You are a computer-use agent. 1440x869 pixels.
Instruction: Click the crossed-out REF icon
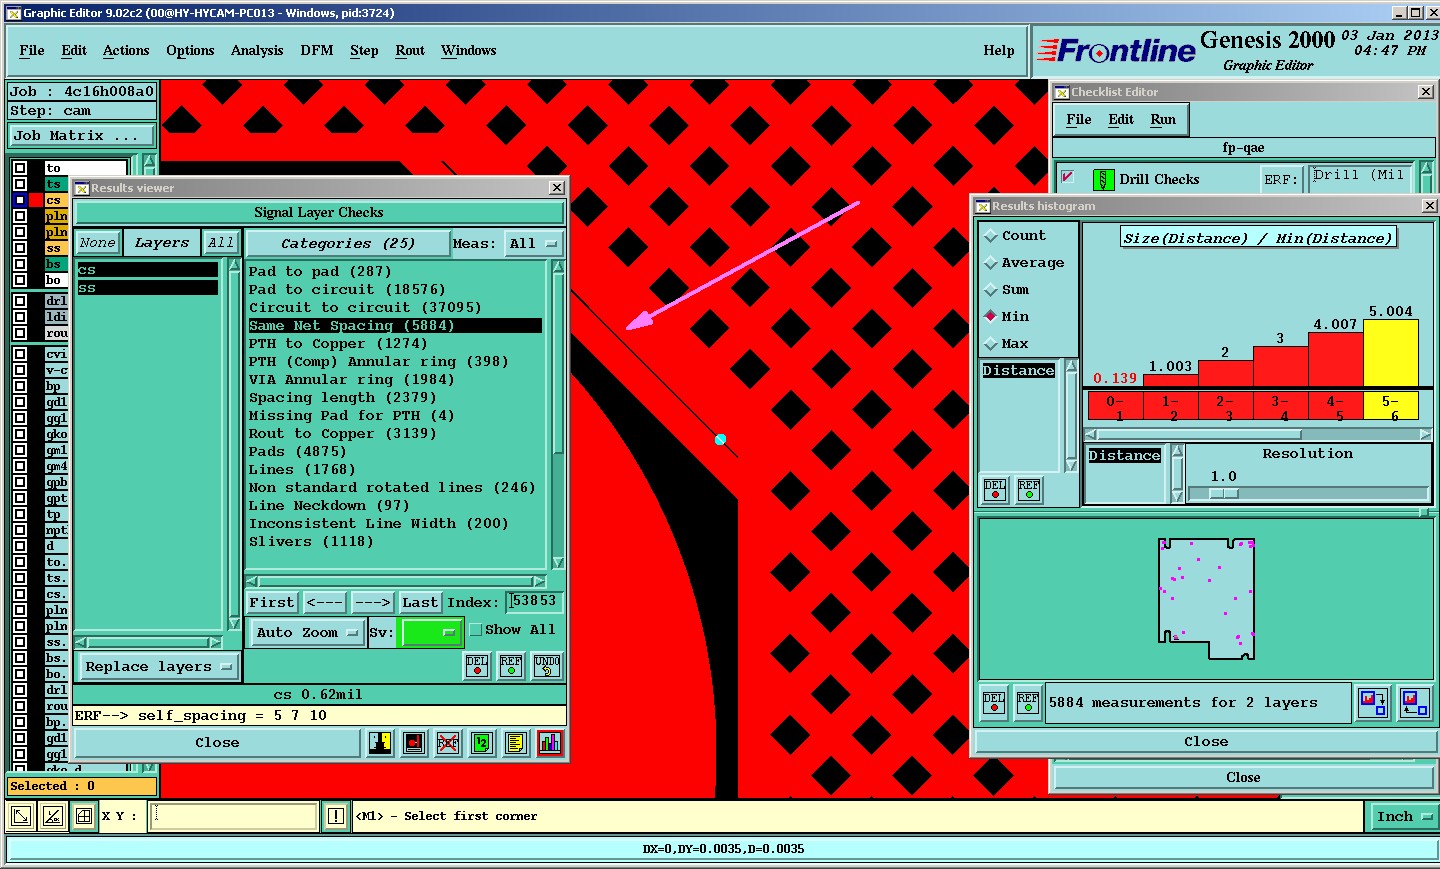pos(448,743)
